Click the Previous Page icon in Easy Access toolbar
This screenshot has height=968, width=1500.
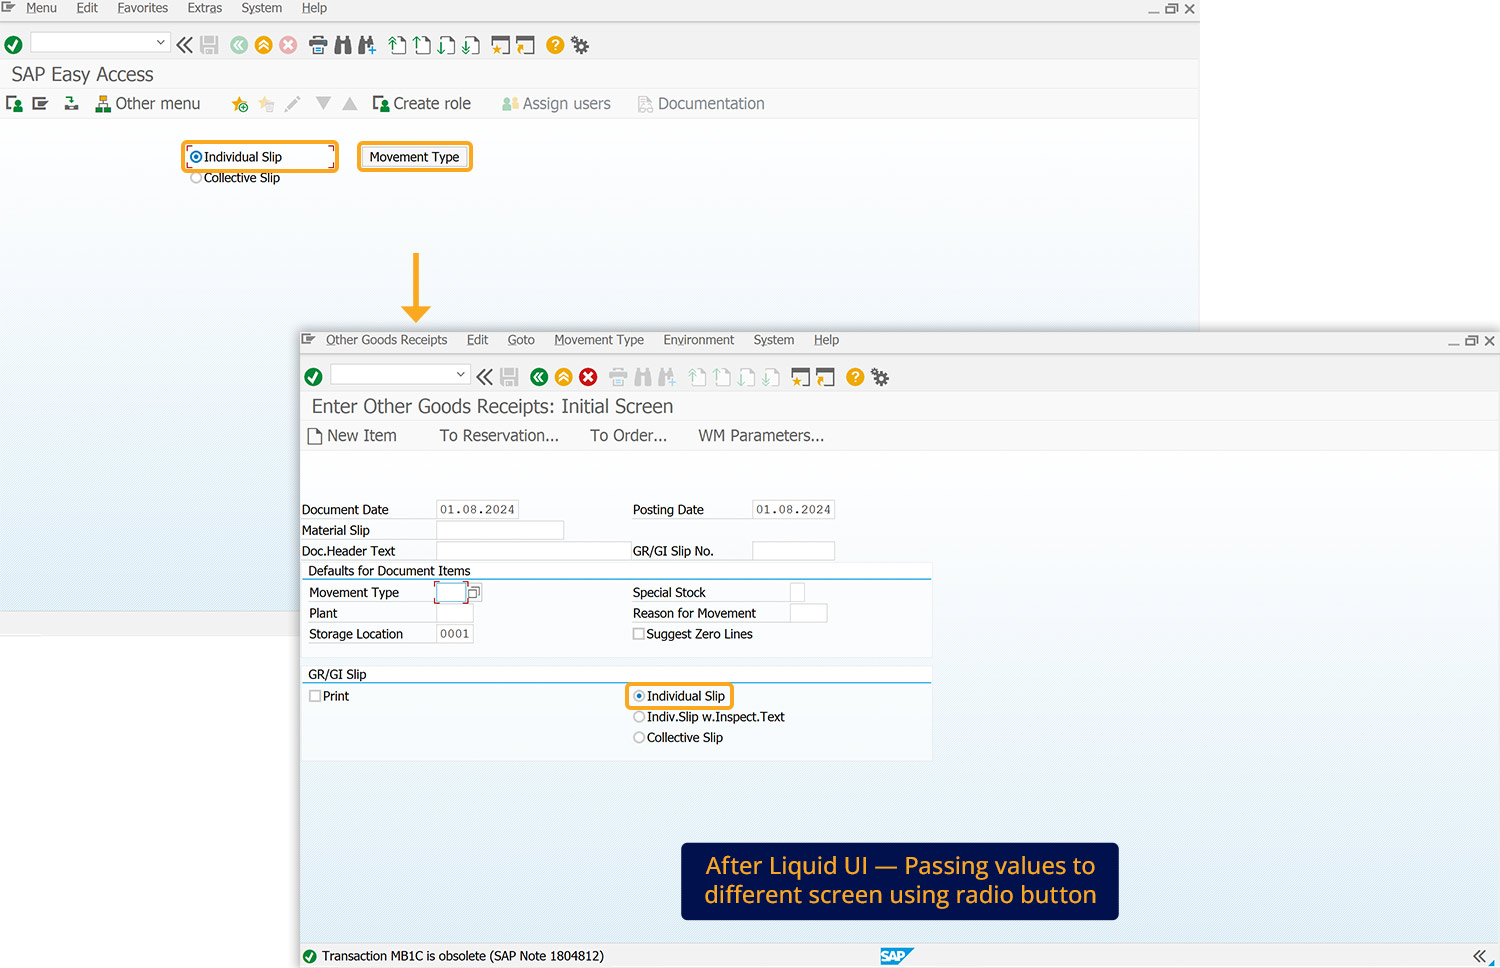coord(422,45)
